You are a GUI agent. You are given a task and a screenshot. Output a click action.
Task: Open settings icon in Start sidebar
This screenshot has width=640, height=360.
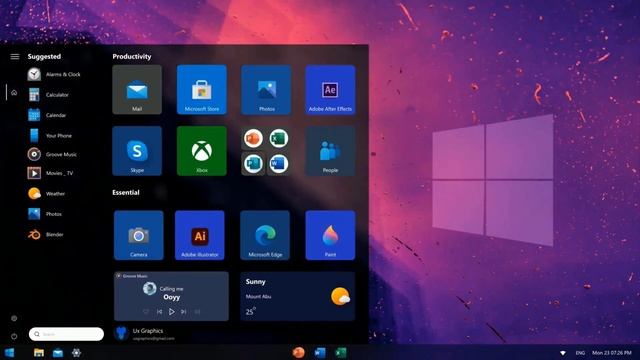point(14,318)
